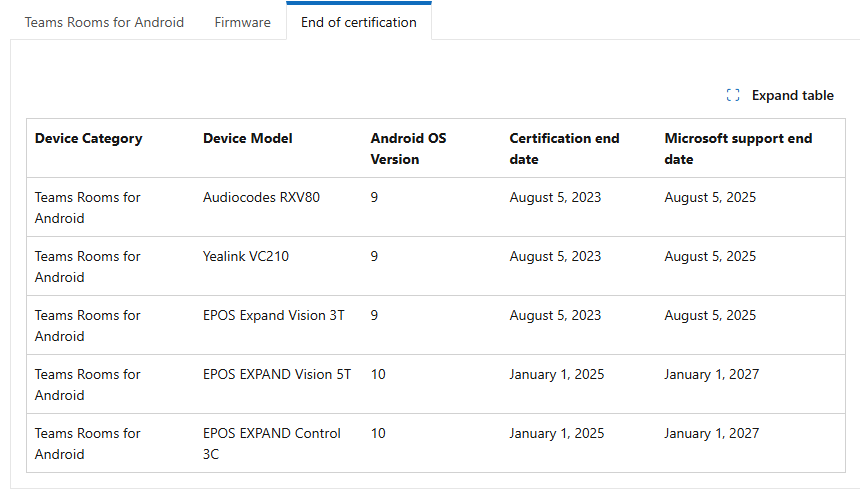This screenshot has height=490, width=860.
Task: Click August 5, 2025 in Yealink VC210 row
Action: (710, 256)
